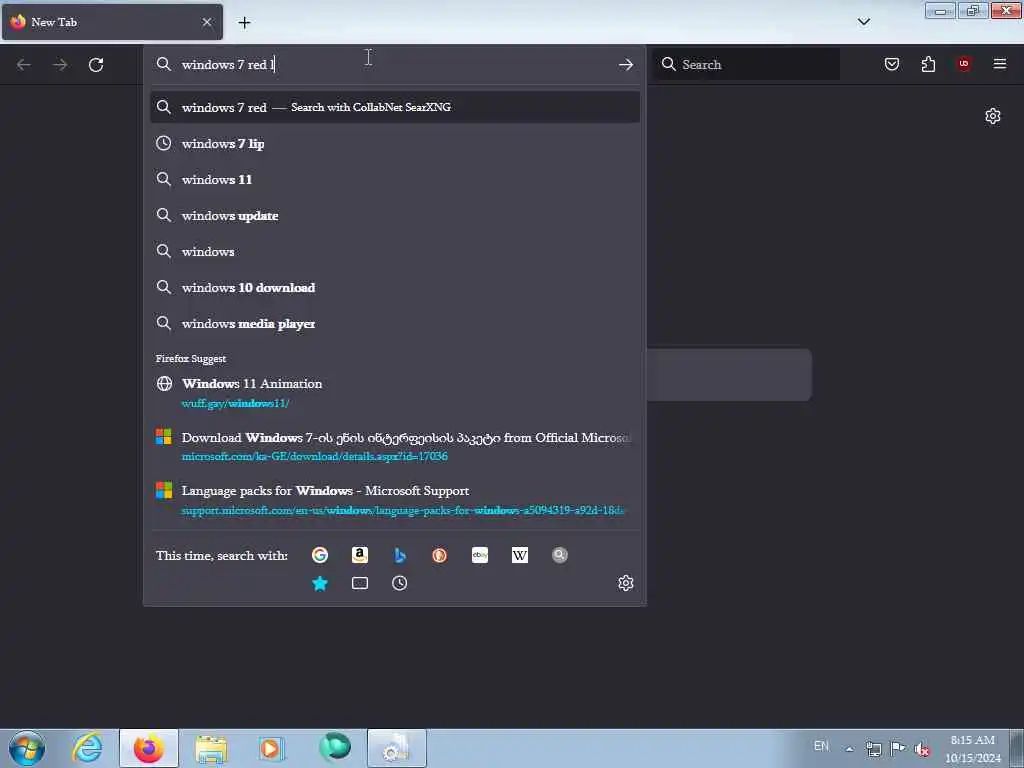Go back one page
1024x768 pixels.
24,65
